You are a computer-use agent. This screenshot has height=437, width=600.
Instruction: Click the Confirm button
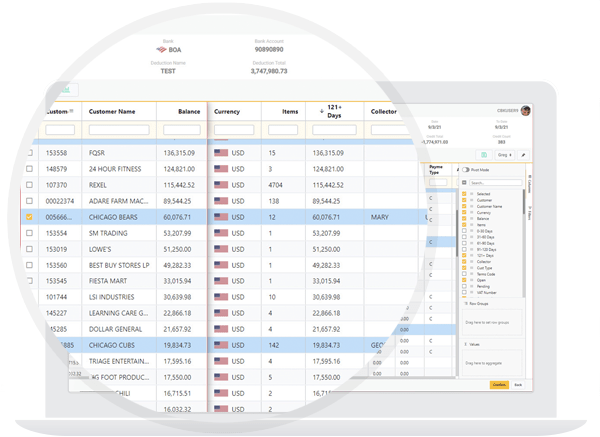(x=499, y=385)
